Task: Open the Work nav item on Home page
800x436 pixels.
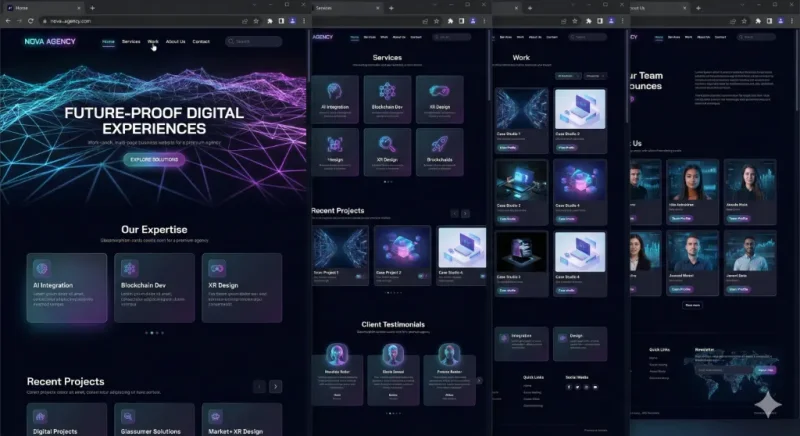Action: click(x=153, y=42)
